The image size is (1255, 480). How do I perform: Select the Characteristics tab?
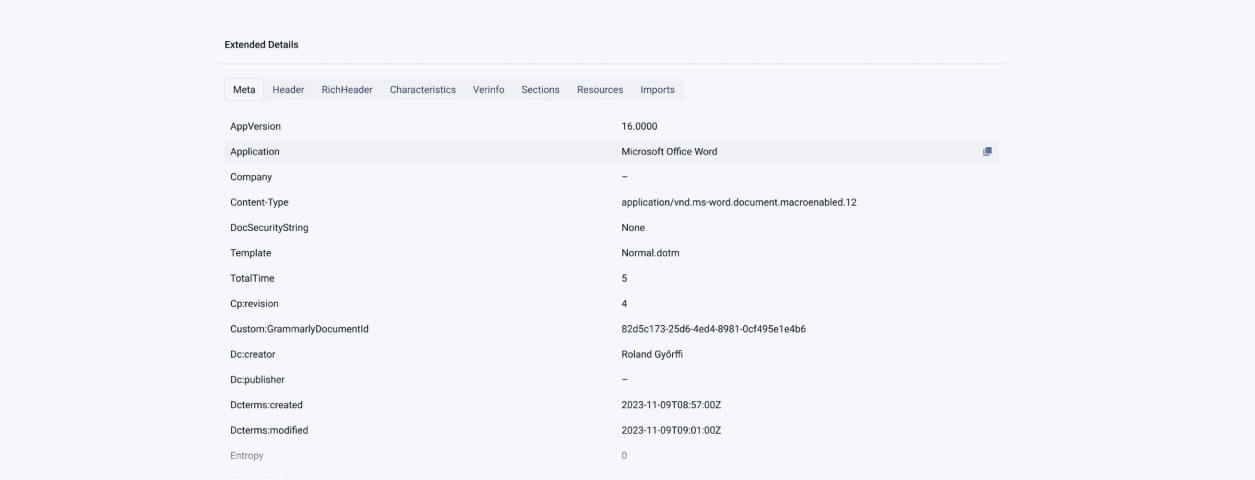click(x=423, y=90)
